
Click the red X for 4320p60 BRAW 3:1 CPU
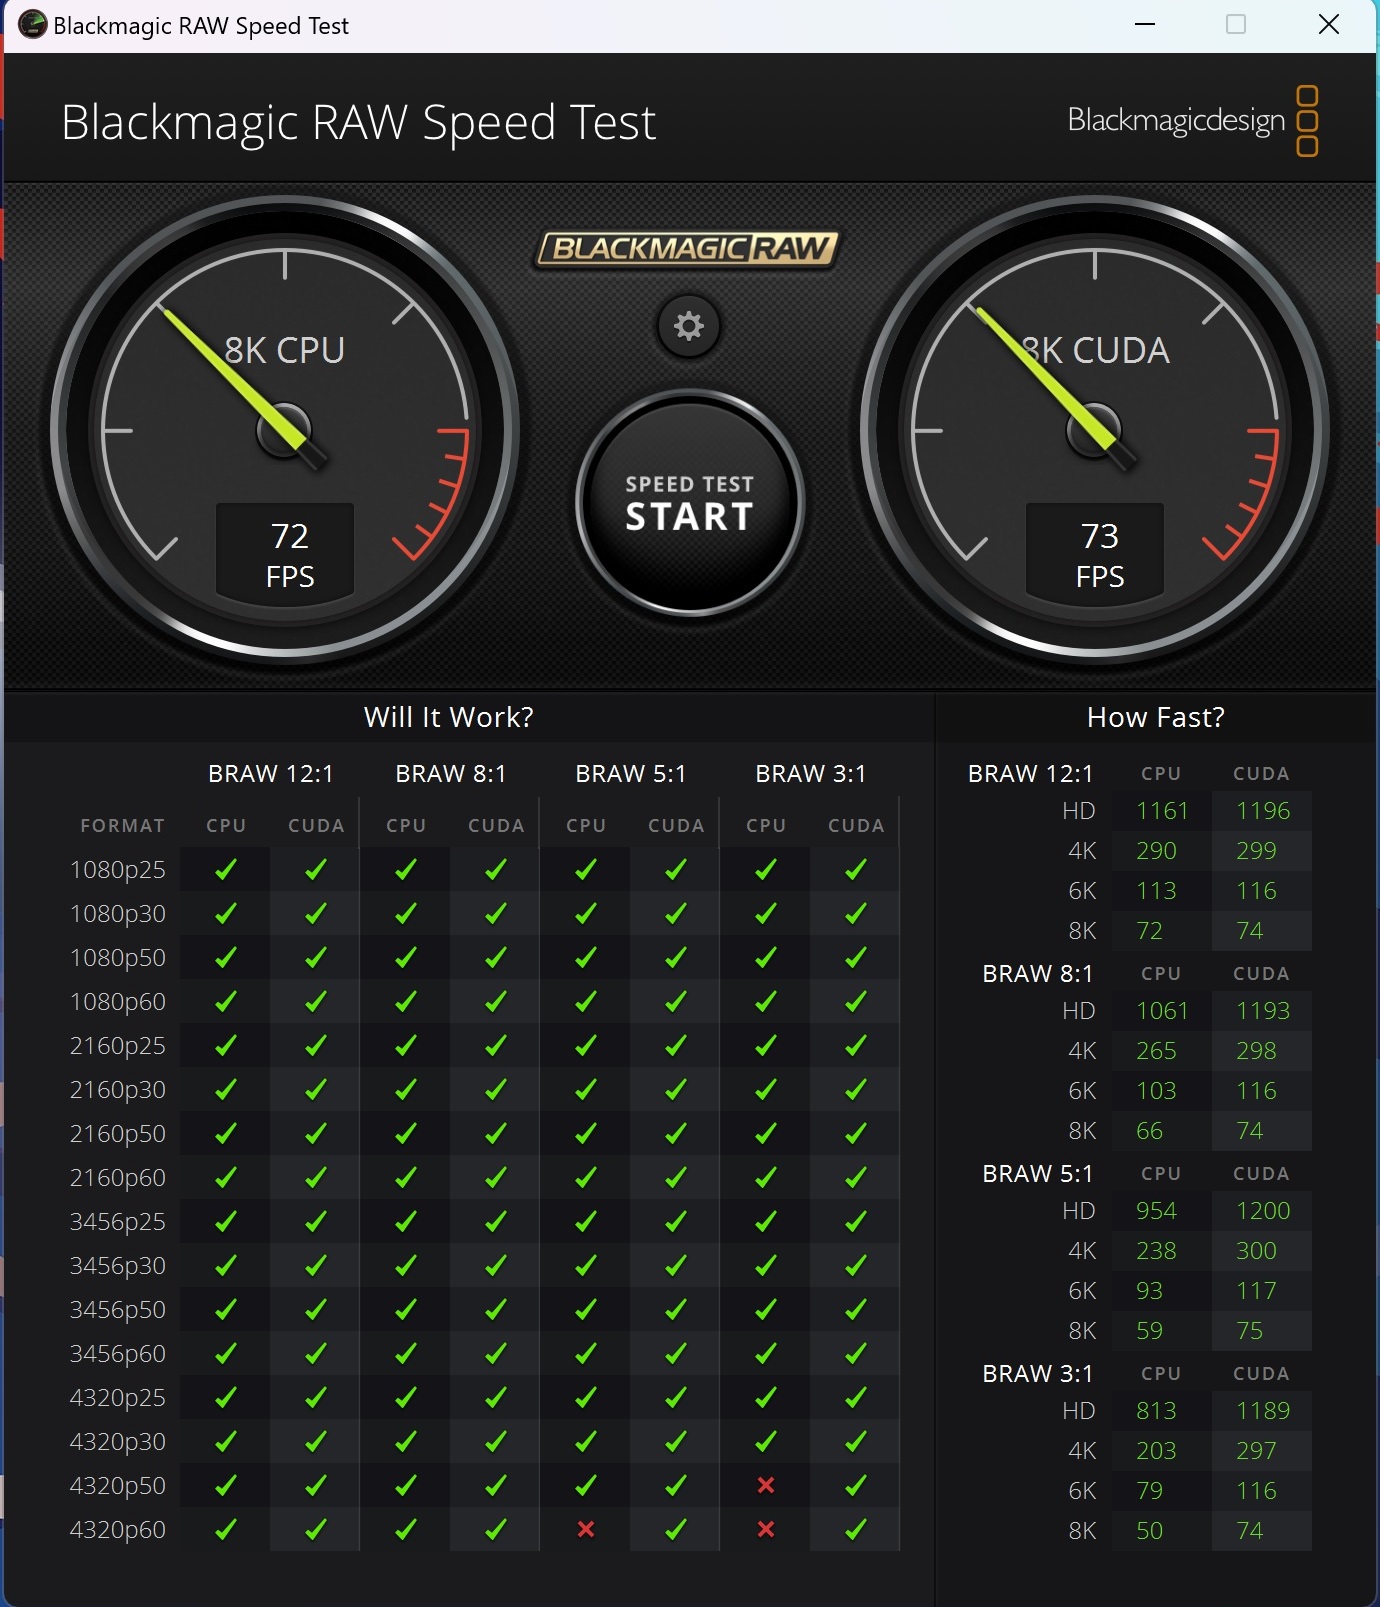tap(766, 1529)
